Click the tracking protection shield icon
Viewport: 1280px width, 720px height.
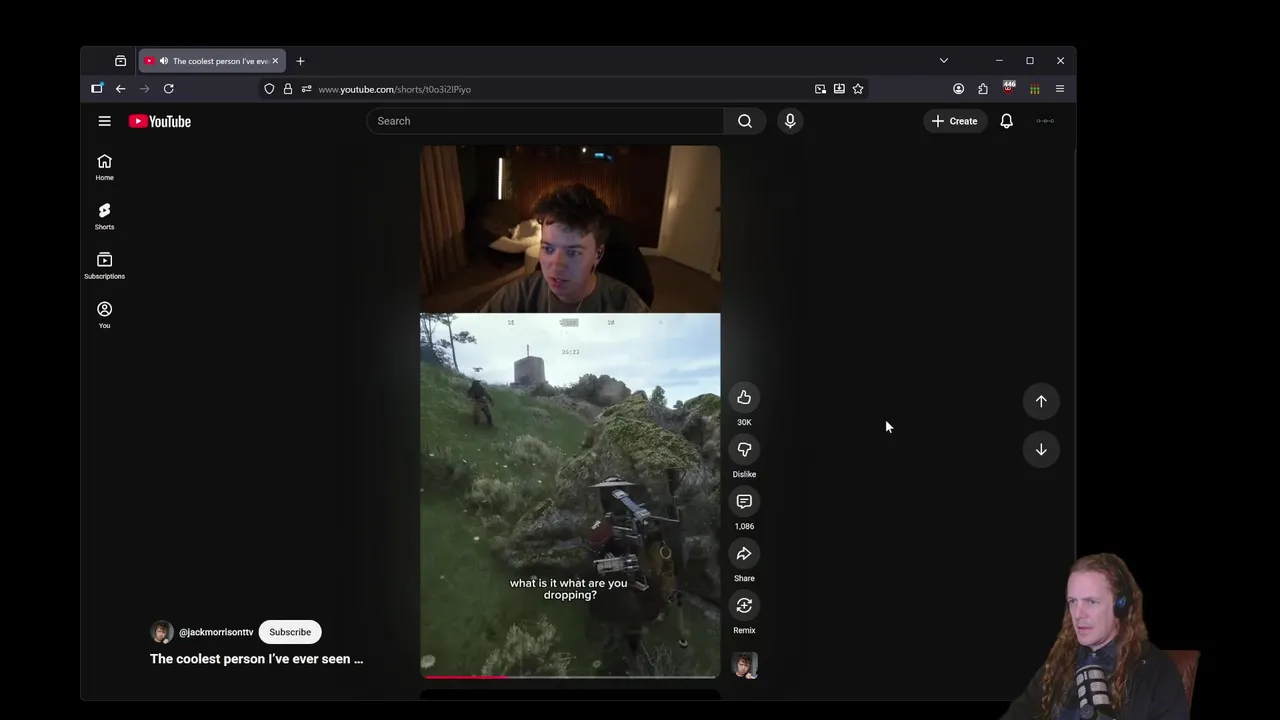coord(269,89)
